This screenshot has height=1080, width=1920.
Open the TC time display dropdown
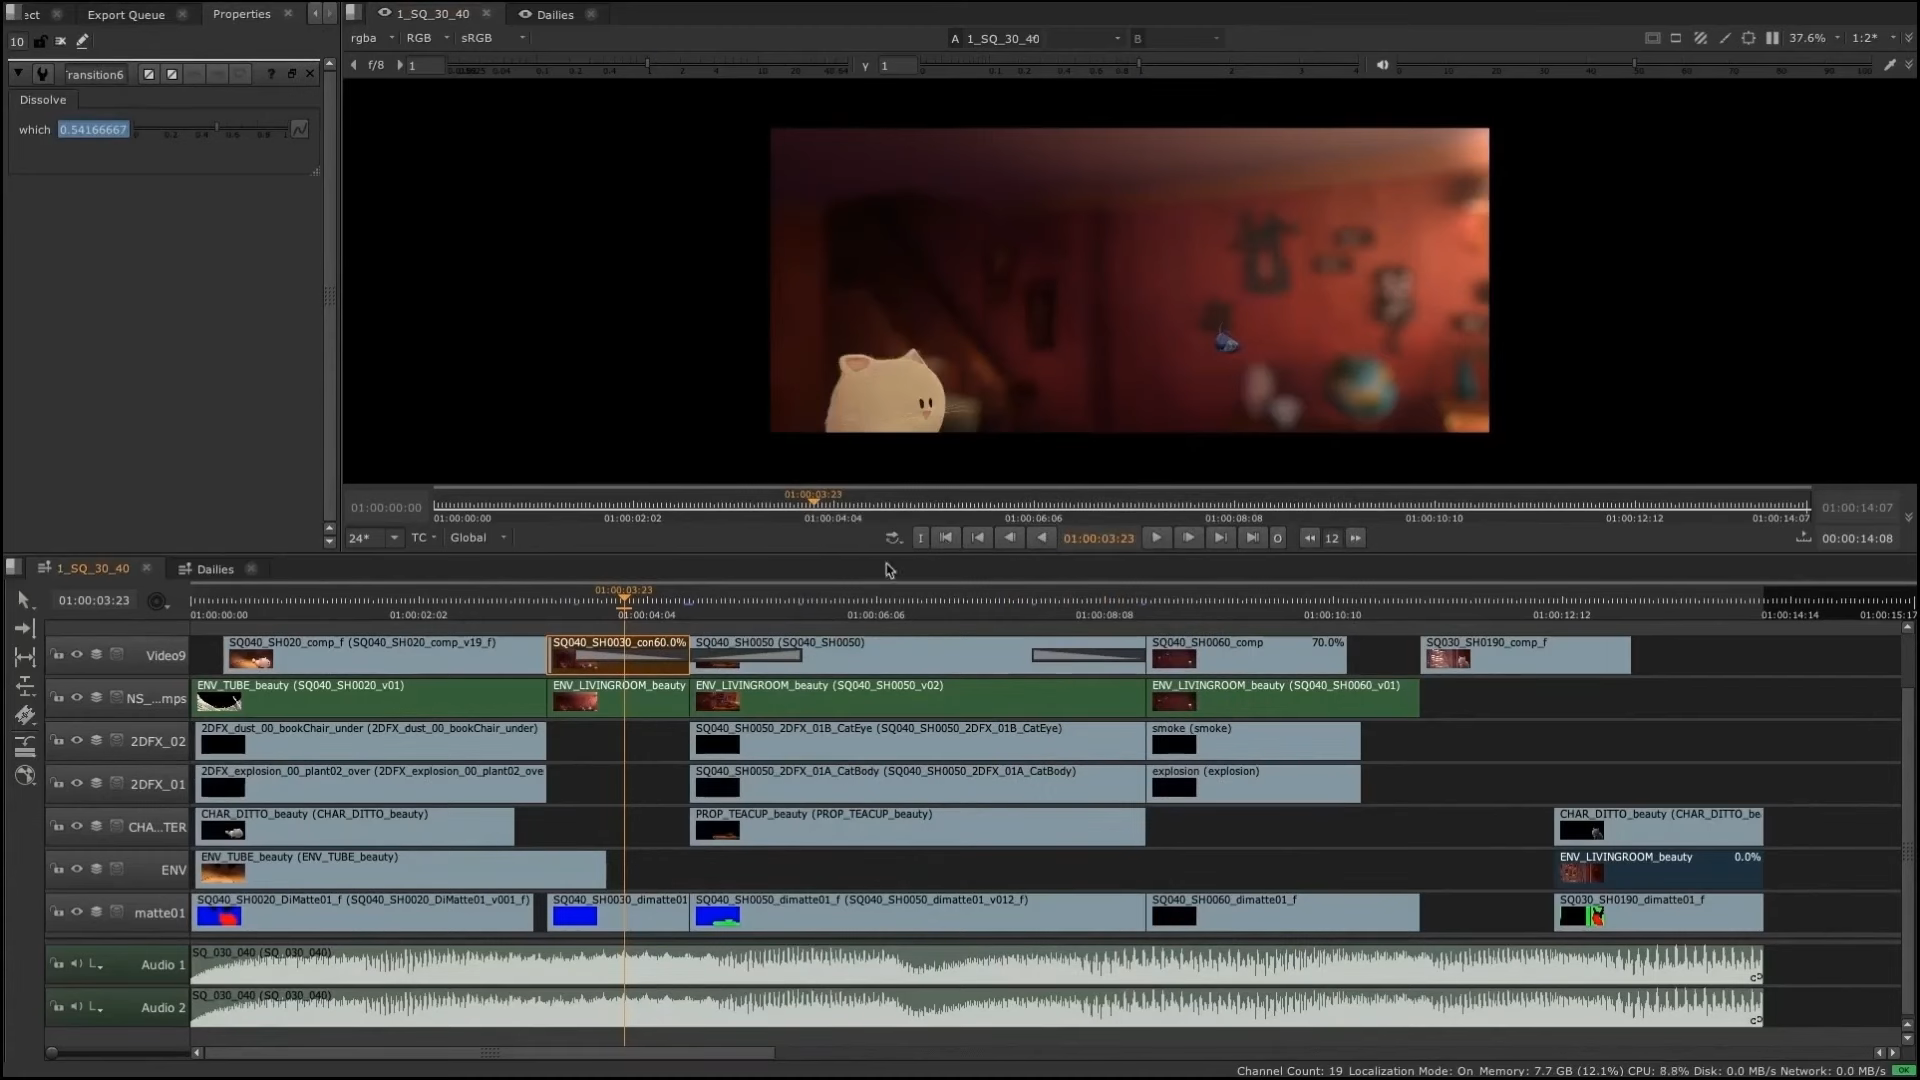coord(424,538)
